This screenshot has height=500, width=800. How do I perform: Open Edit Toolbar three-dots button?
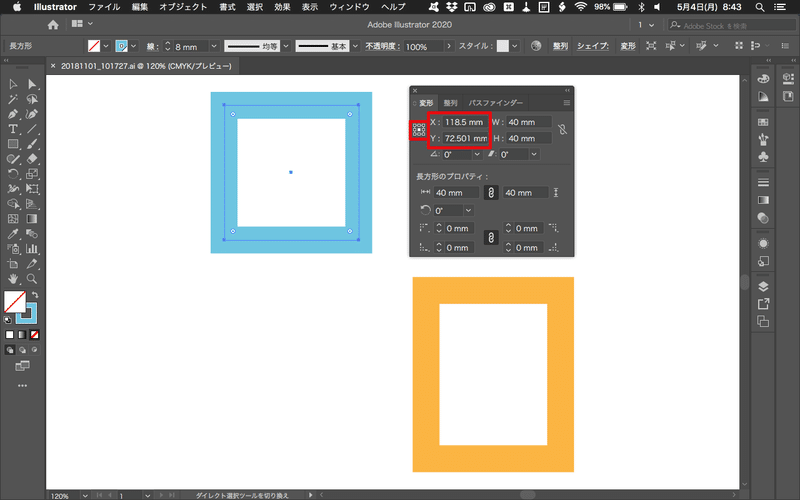[22, 386]
